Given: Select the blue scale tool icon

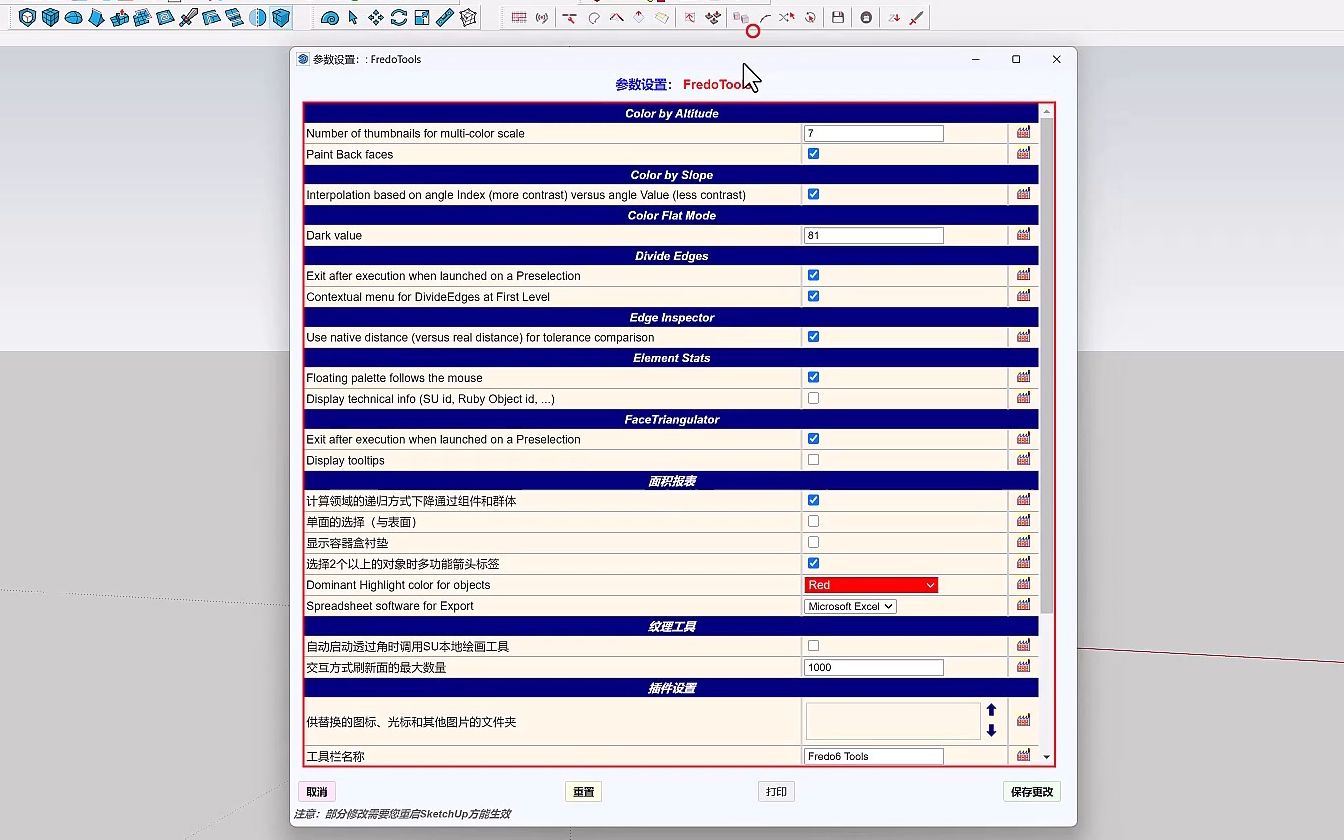Looking at the screenshot, I should [421, 17].
